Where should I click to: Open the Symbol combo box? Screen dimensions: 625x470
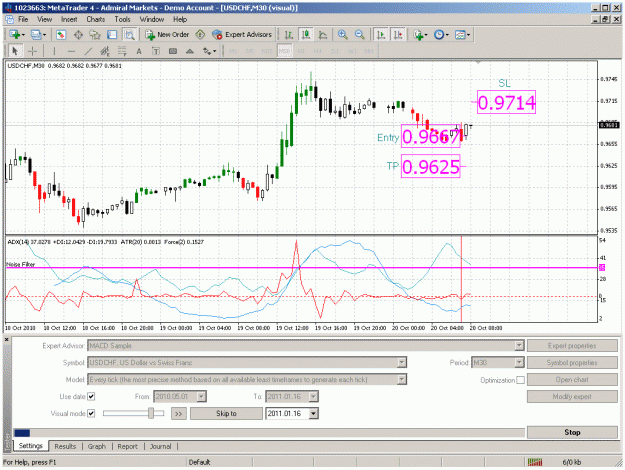tap(247, 363)
